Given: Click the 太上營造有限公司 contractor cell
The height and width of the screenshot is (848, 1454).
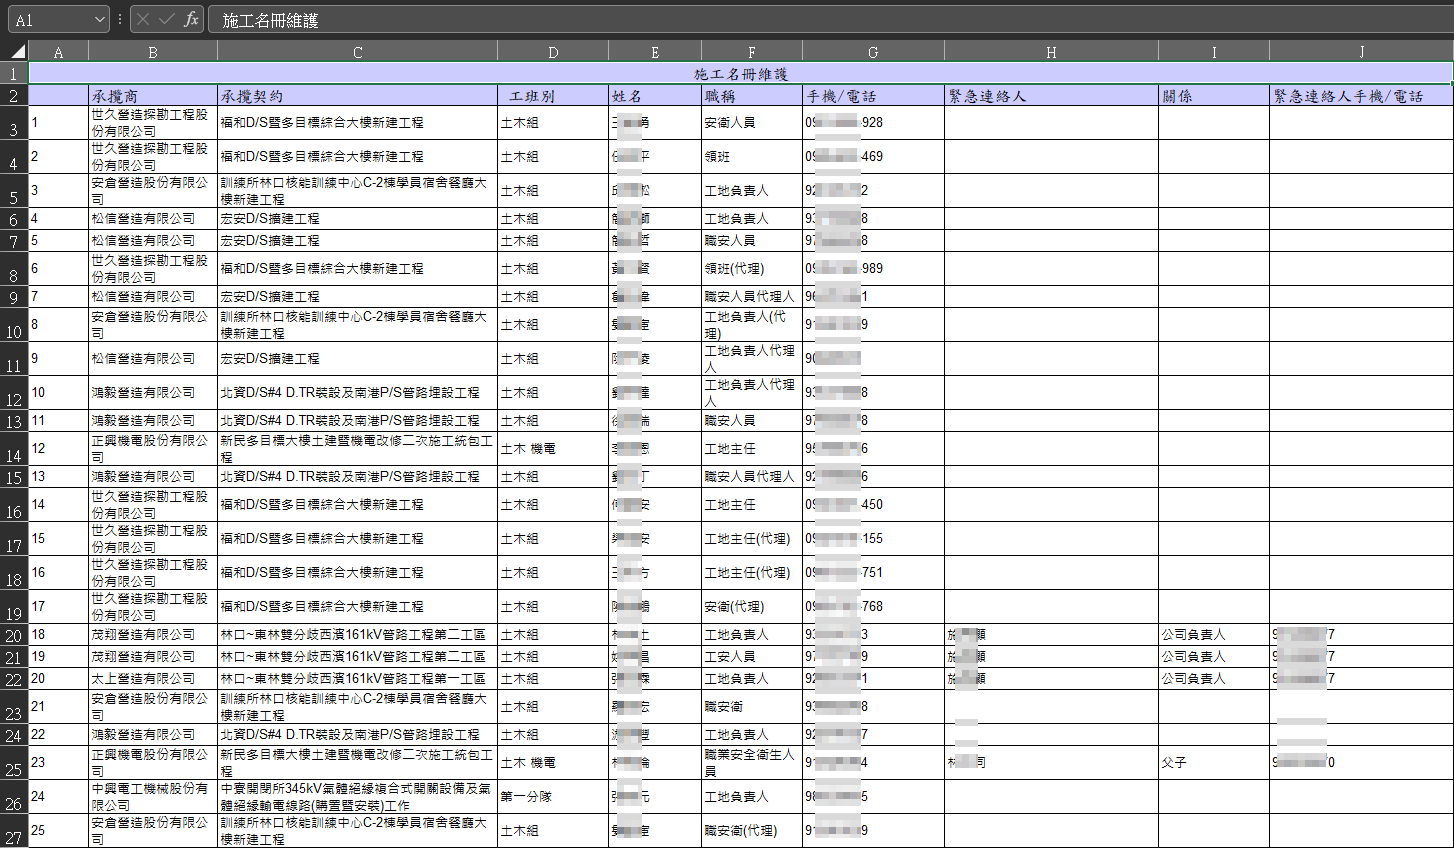Looking at the screenshot, I should click(153, 679).
